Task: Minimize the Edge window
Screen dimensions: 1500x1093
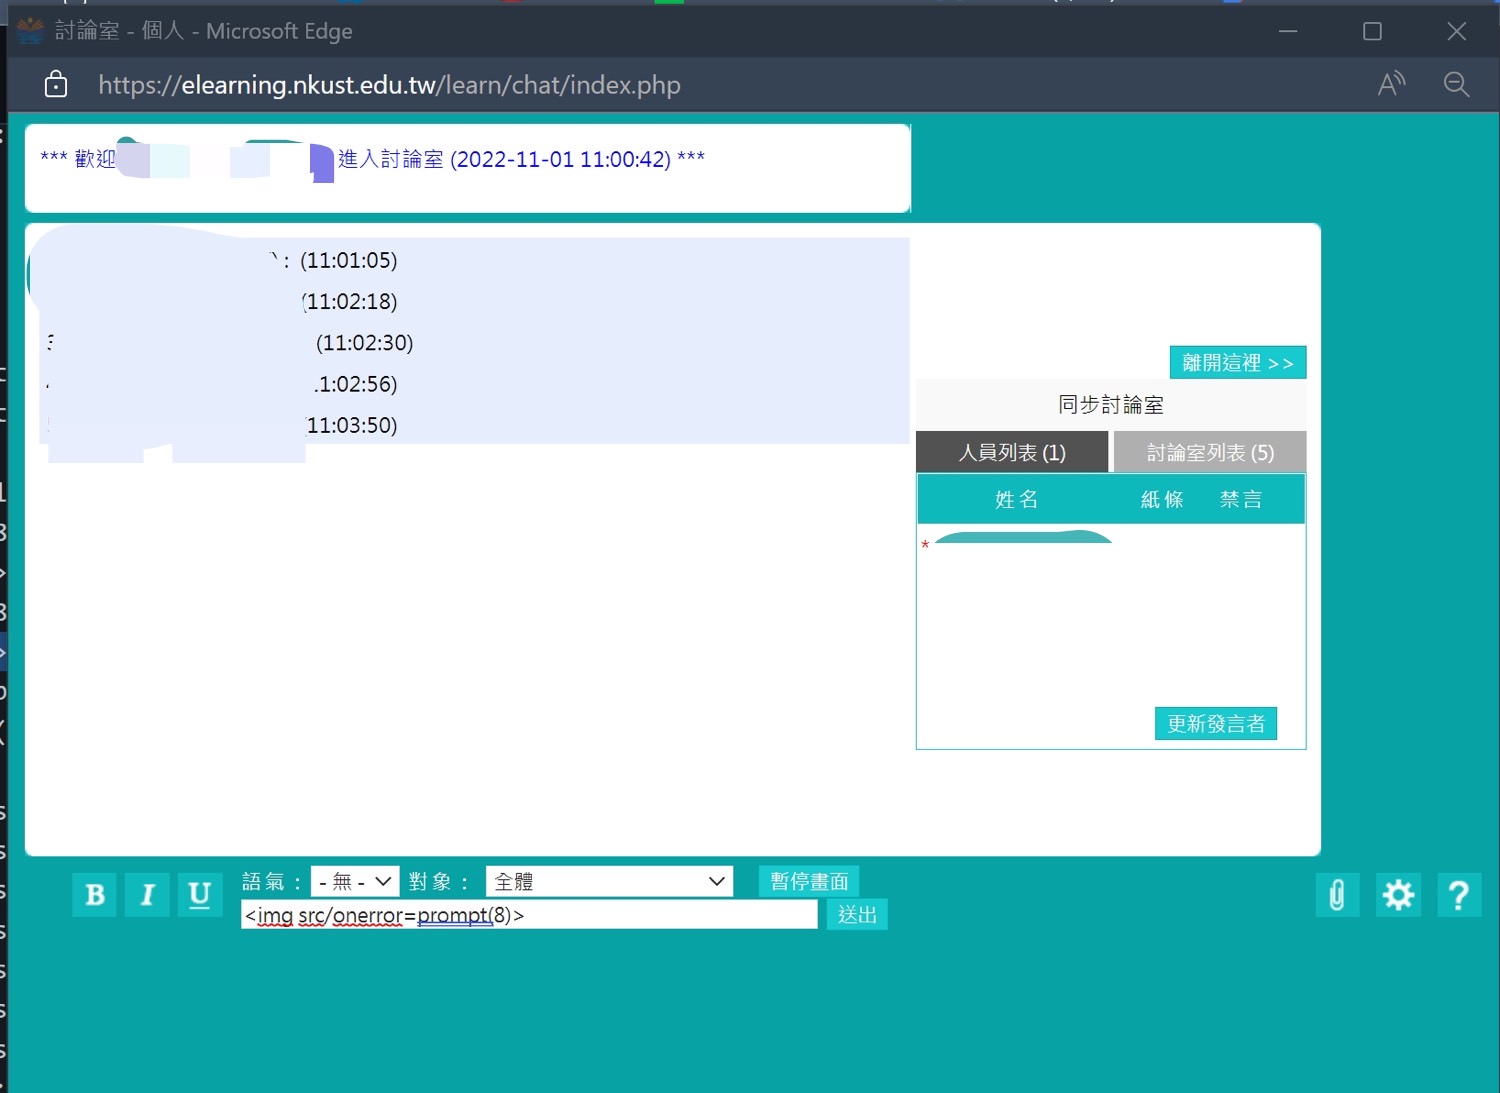Action: 1288,31
